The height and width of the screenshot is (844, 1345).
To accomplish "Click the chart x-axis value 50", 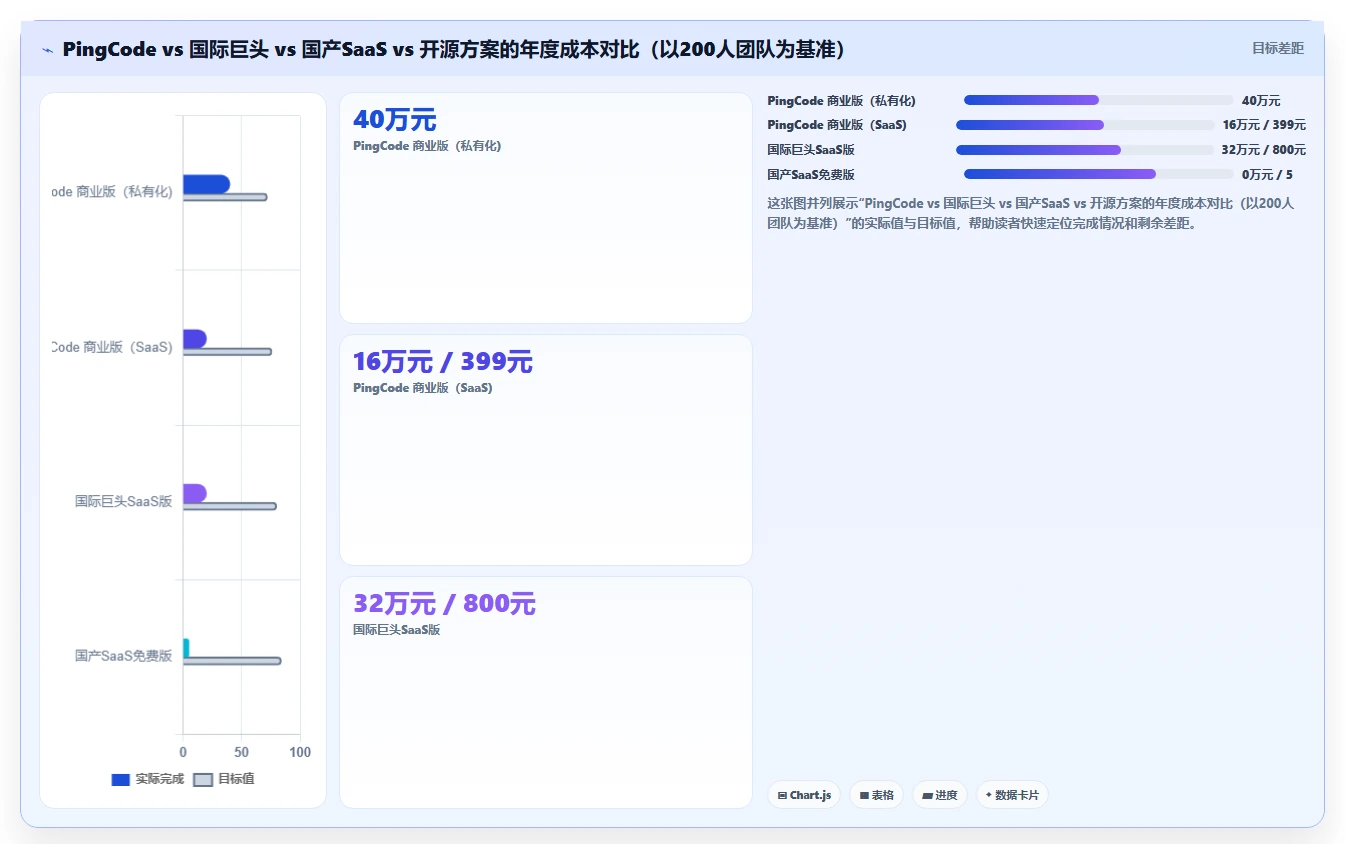I will tap(241, 752).
